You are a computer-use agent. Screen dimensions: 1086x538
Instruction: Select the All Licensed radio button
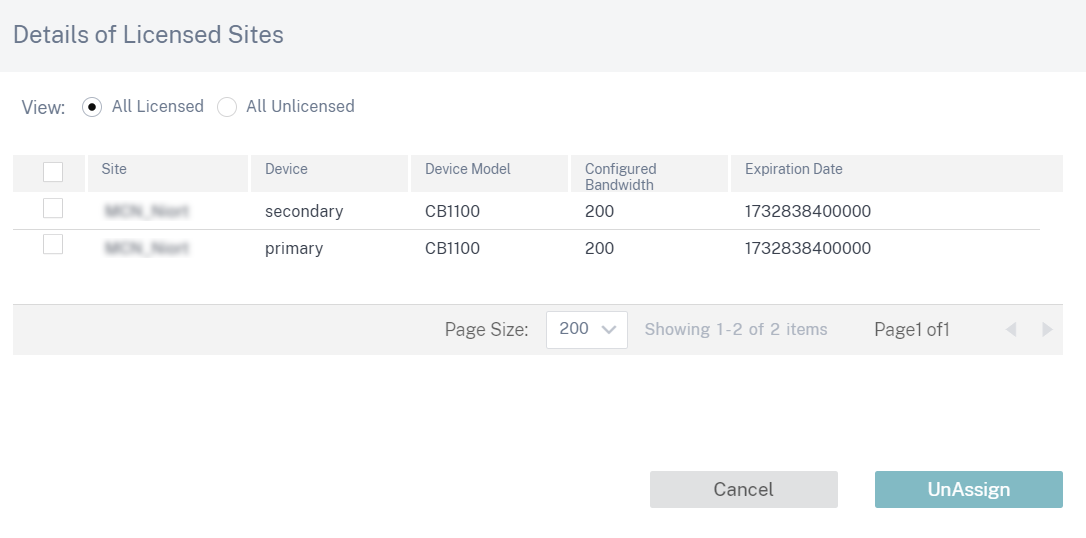[x=91, y=107]
